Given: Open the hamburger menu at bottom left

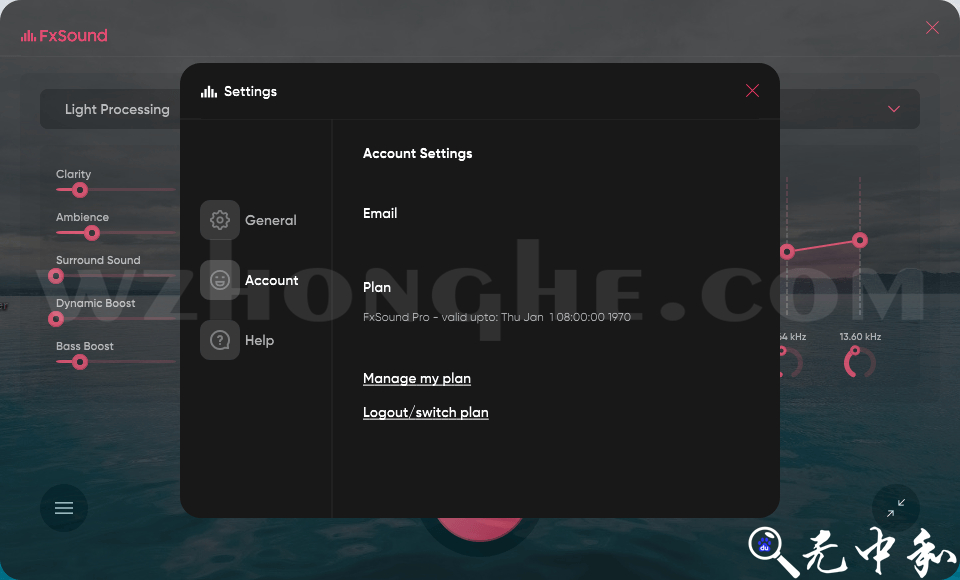Looking at the screenshot, I should [64, 508].
